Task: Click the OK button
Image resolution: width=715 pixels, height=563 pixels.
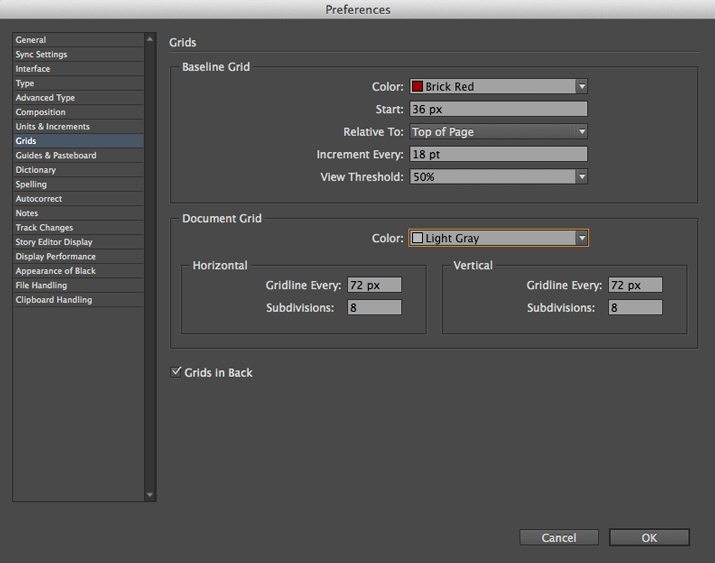Action: tap(649, 537)
